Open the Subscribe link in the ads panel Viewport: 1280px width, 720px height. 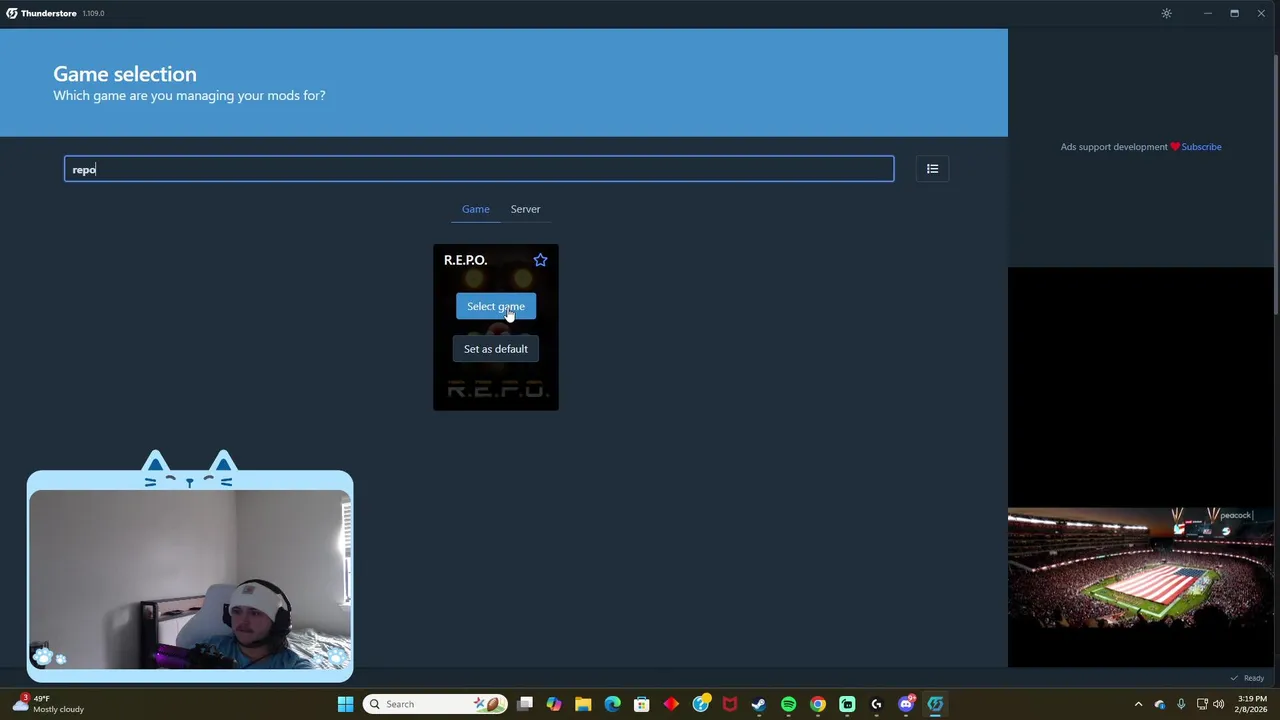click(1201, 147)
